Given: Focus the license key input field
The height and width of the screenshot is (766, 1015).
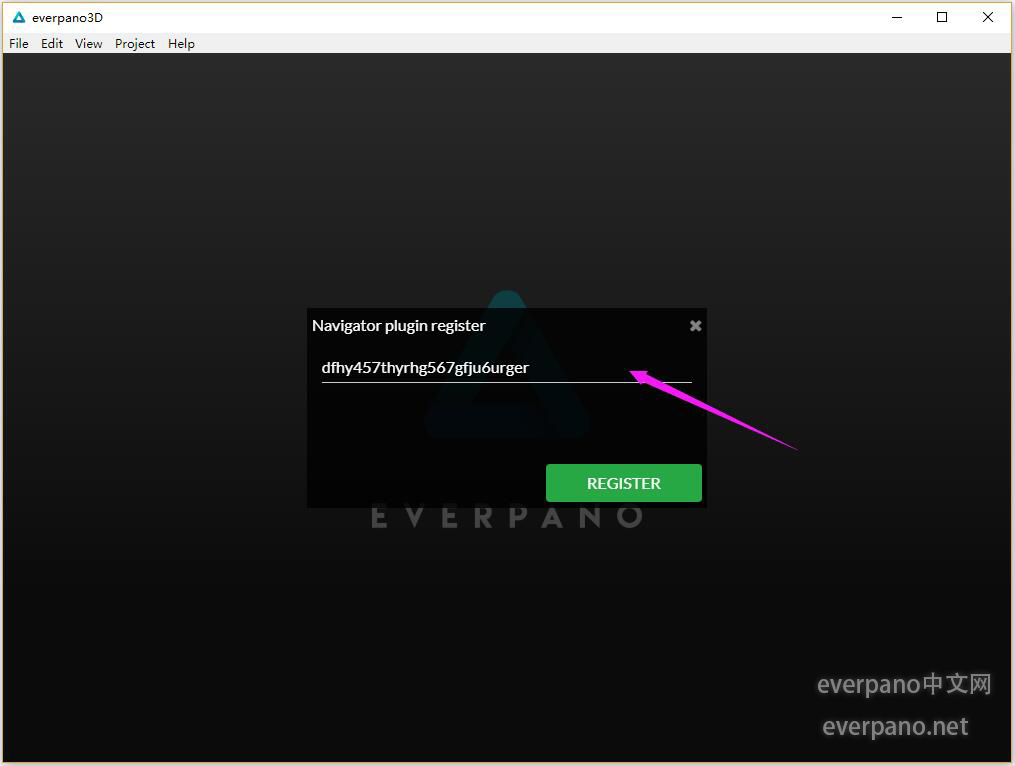Looking at the screenshot, I should 506,368.
